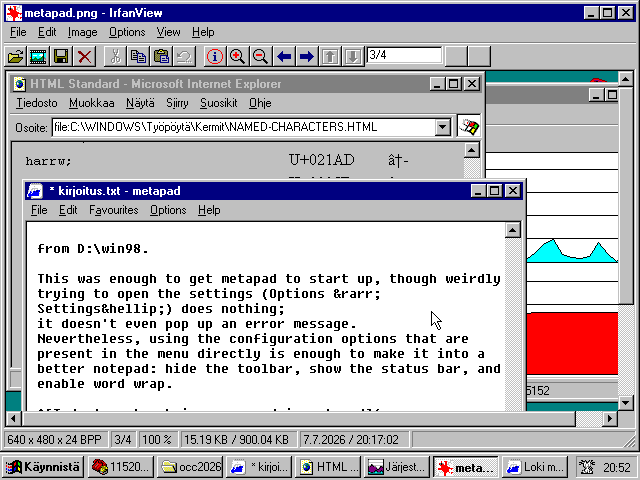Click metapad Options menu
This screenshot has height=480, width=640.
tap(168, 210)
